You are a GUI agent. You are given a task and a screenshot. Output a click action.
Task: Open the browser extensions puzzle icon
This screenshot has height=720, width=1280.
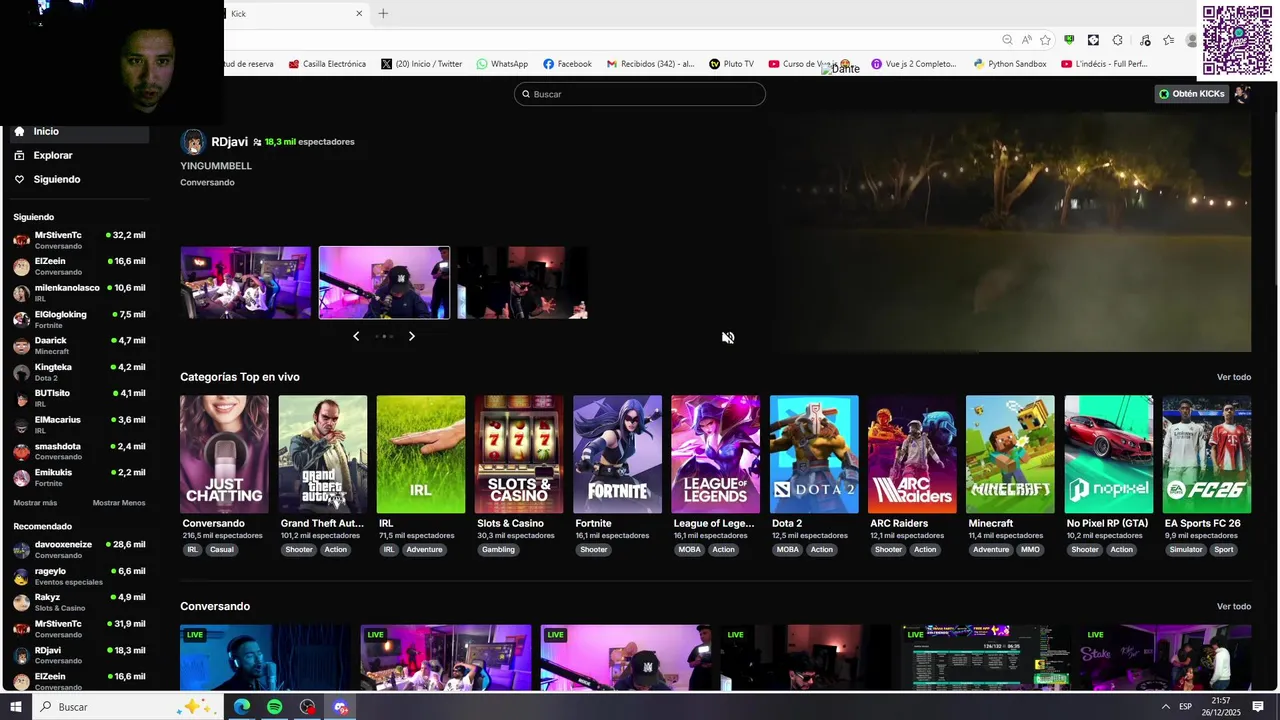(x=1117, y=40)
